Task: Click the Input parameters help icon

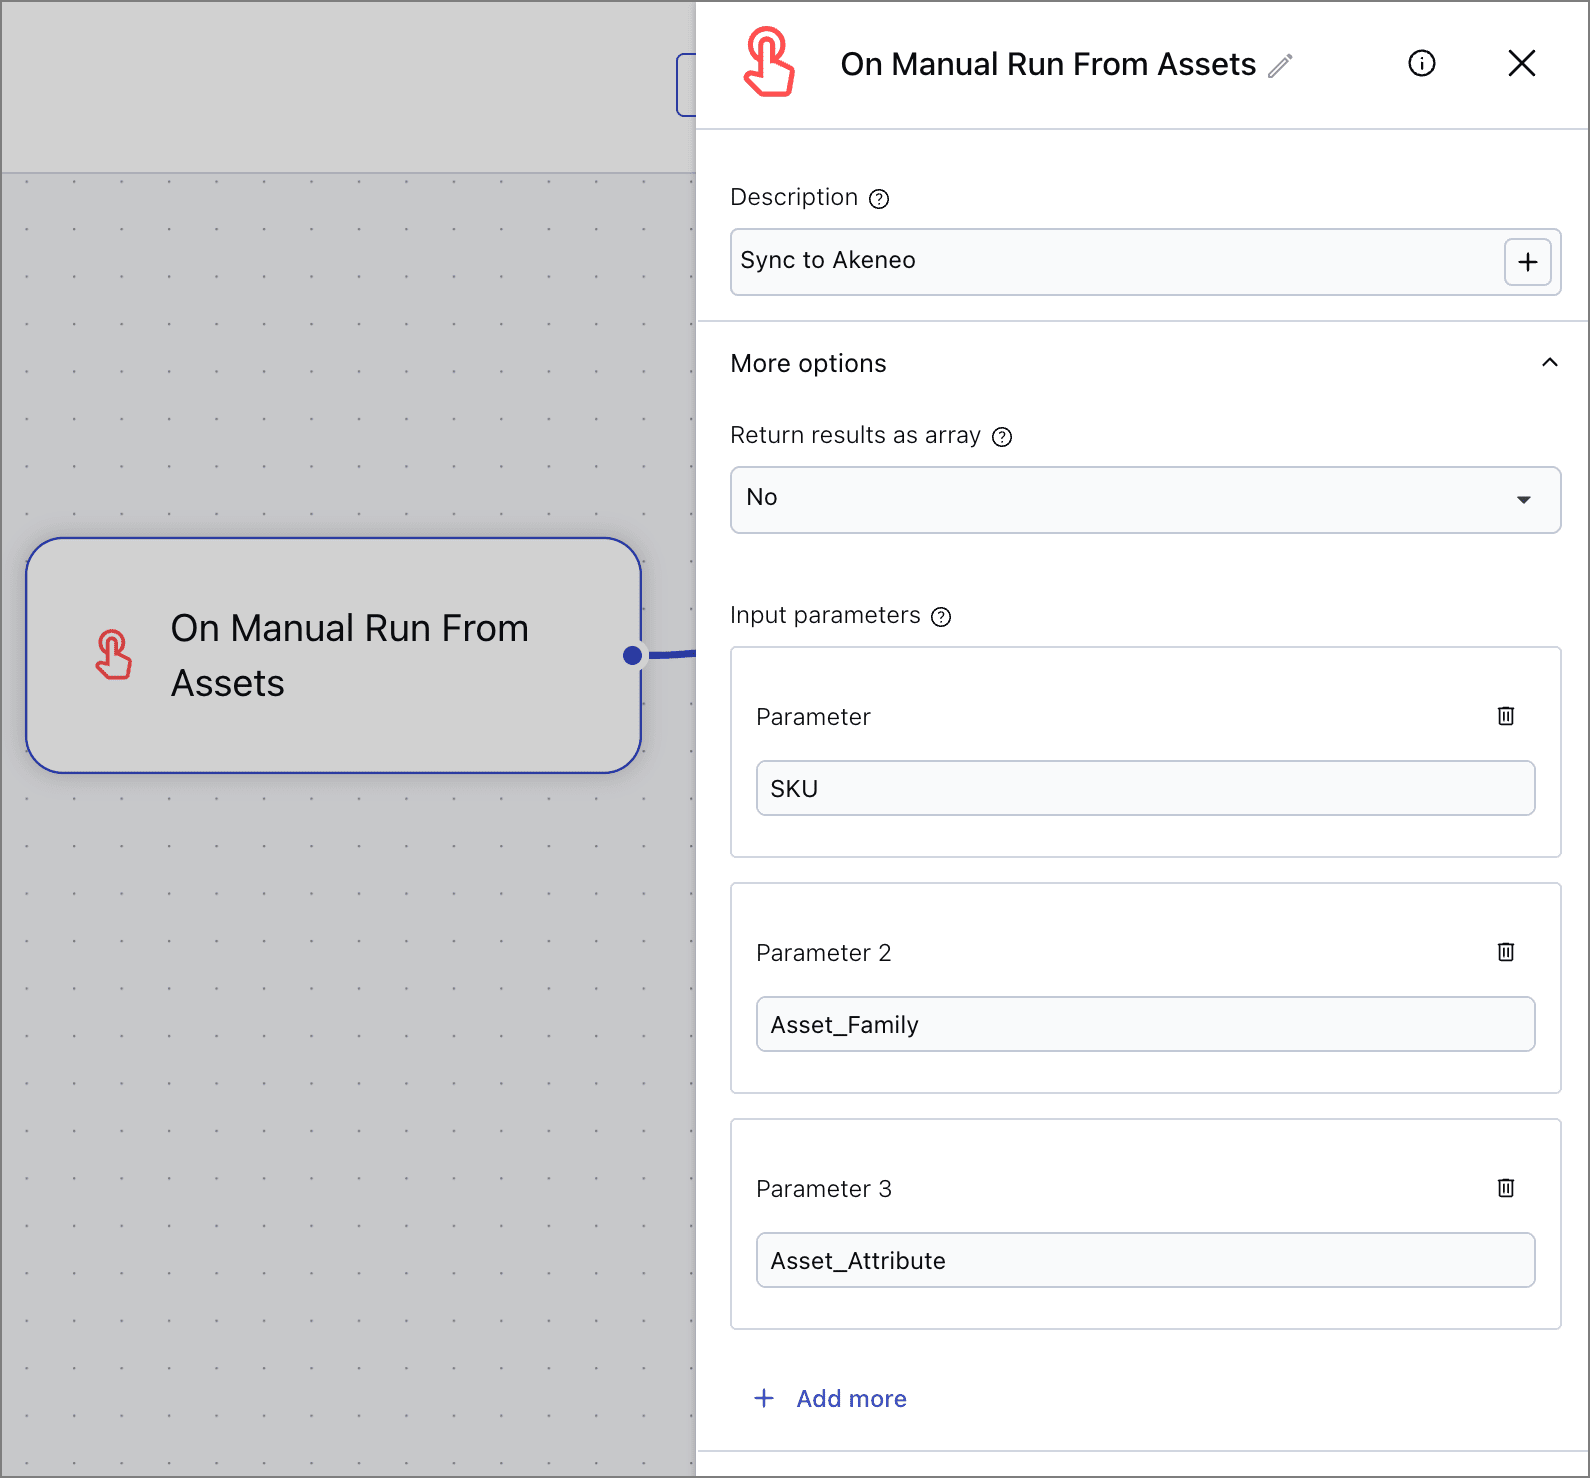Action: tap(940, 616)
